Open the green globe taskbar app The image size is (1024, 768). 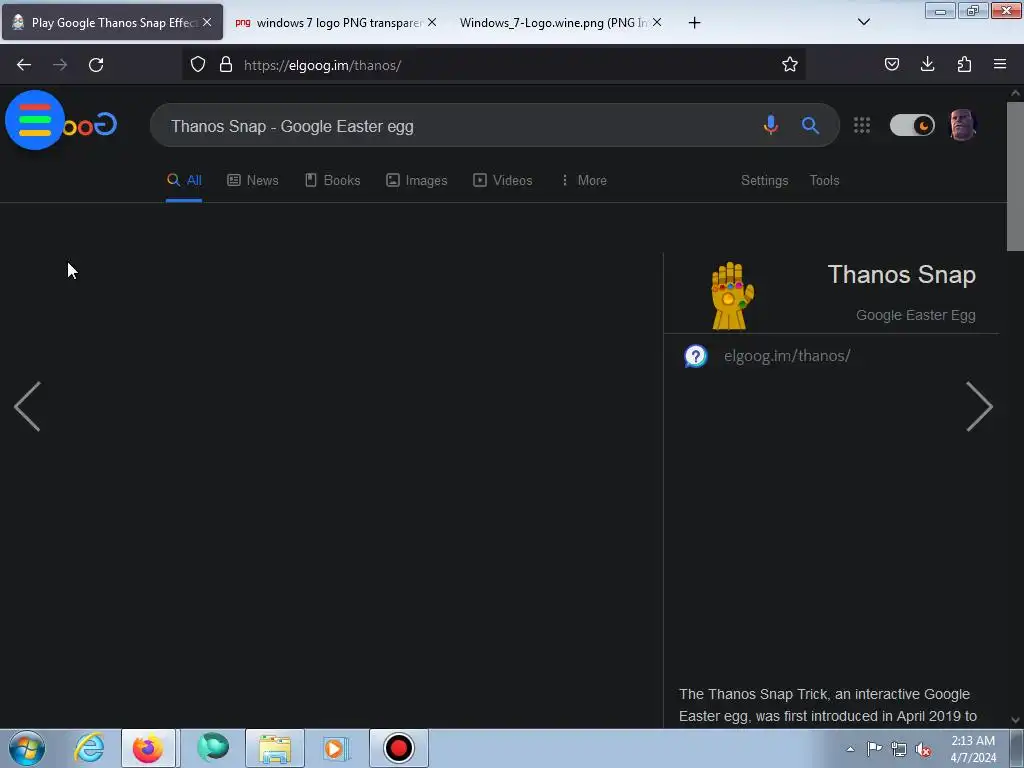tap(213, 748)
